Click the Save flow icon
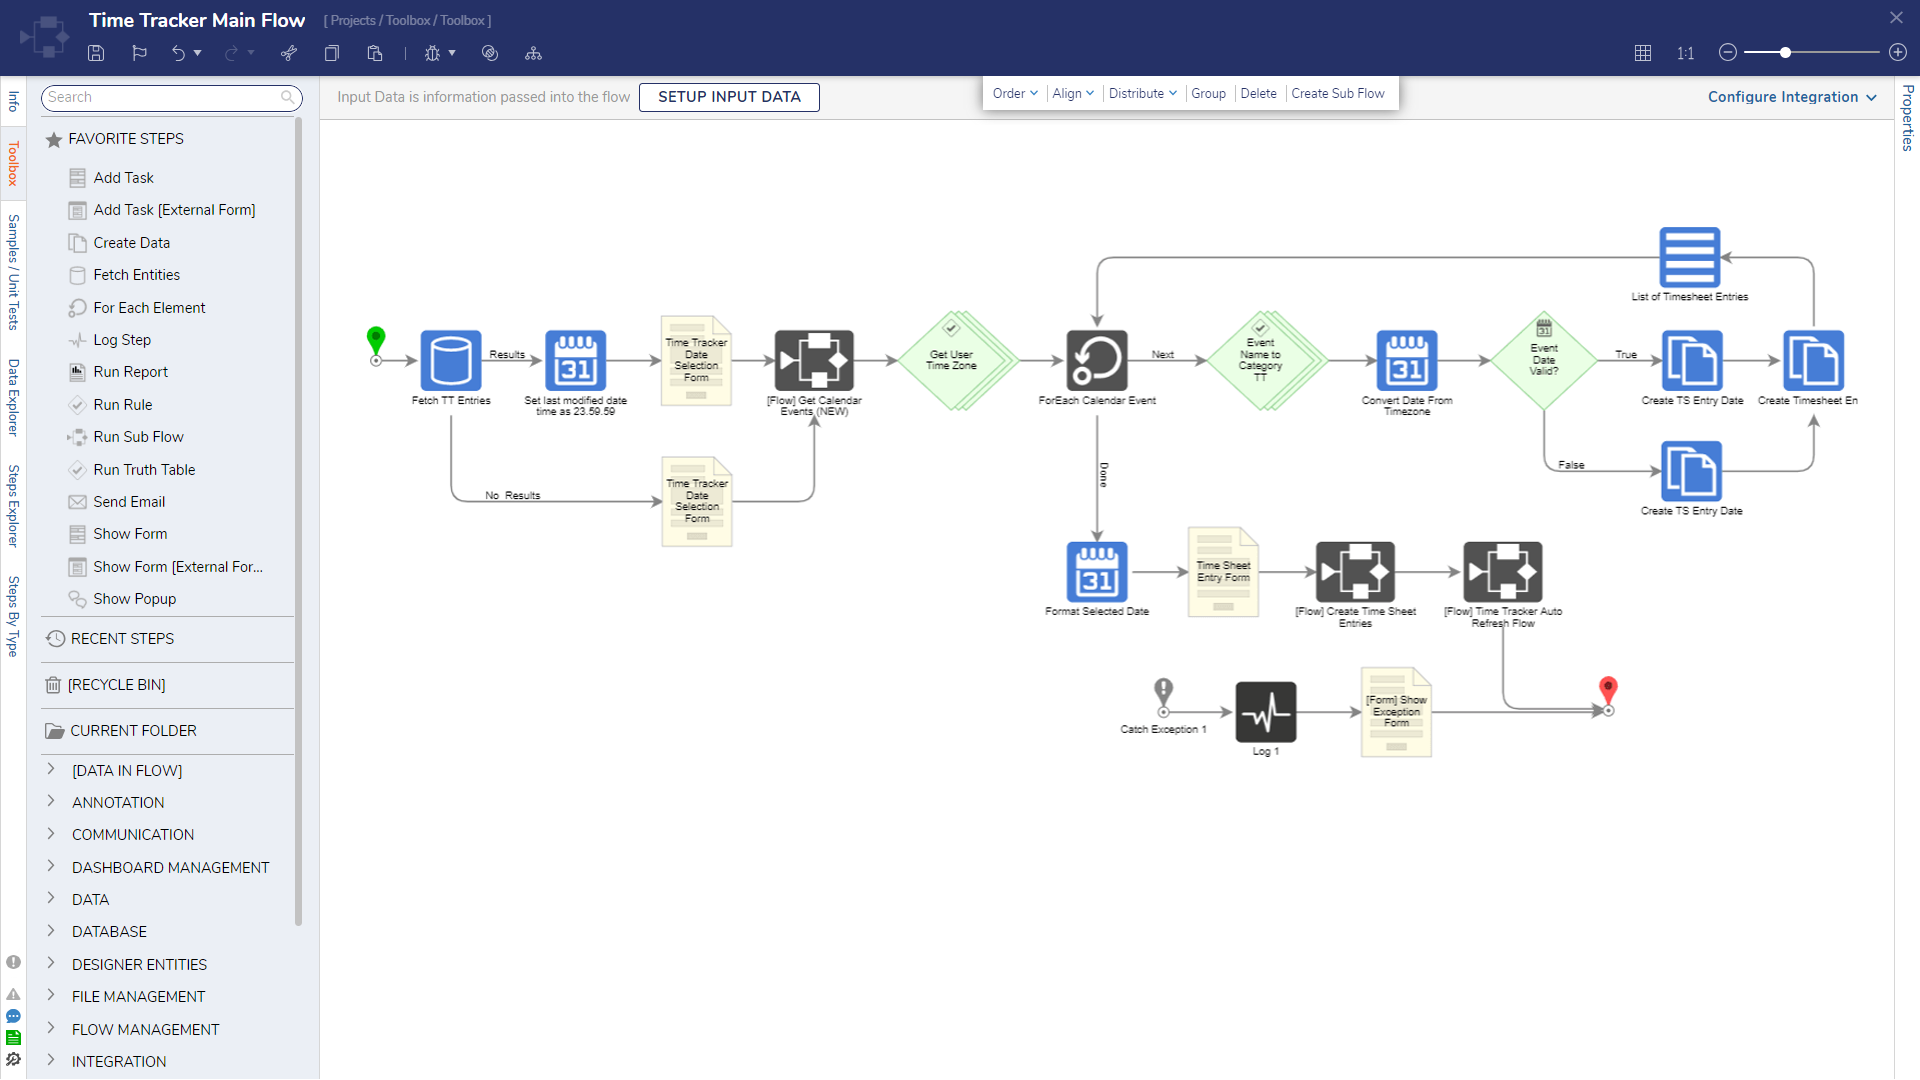Image resolution: width=1920 pixels, height=1080 pixels. pos(96,53)
